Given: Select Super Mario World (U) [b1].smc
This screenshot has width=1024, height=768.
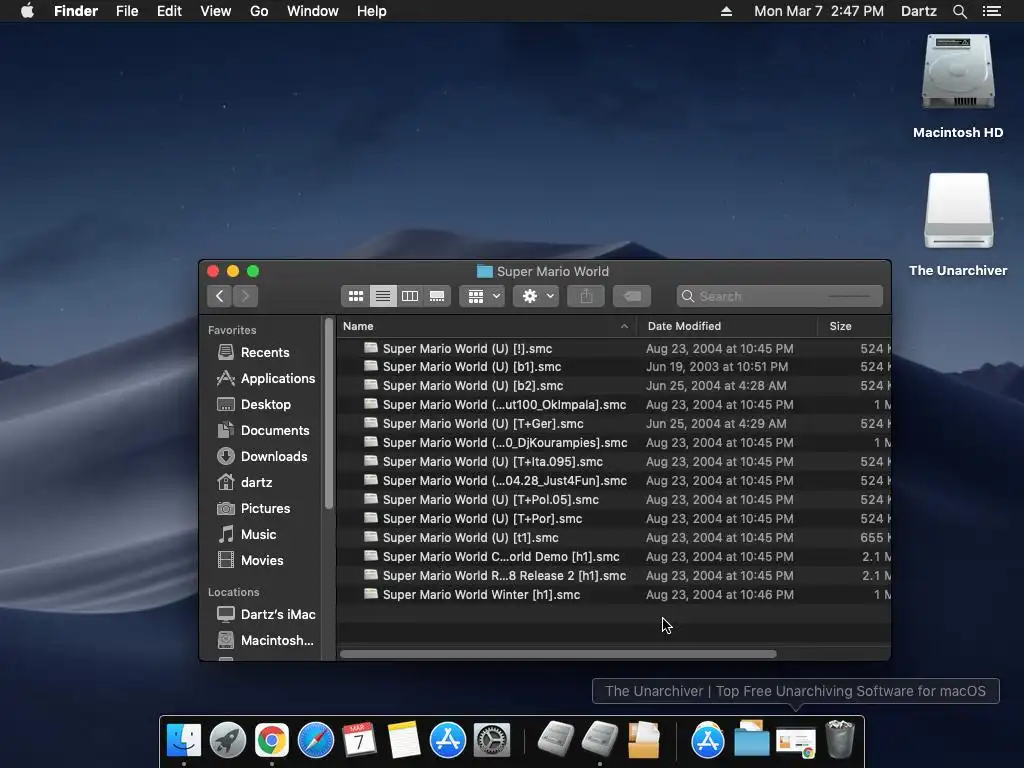Looking at the screenshot, I should [614, 367].
